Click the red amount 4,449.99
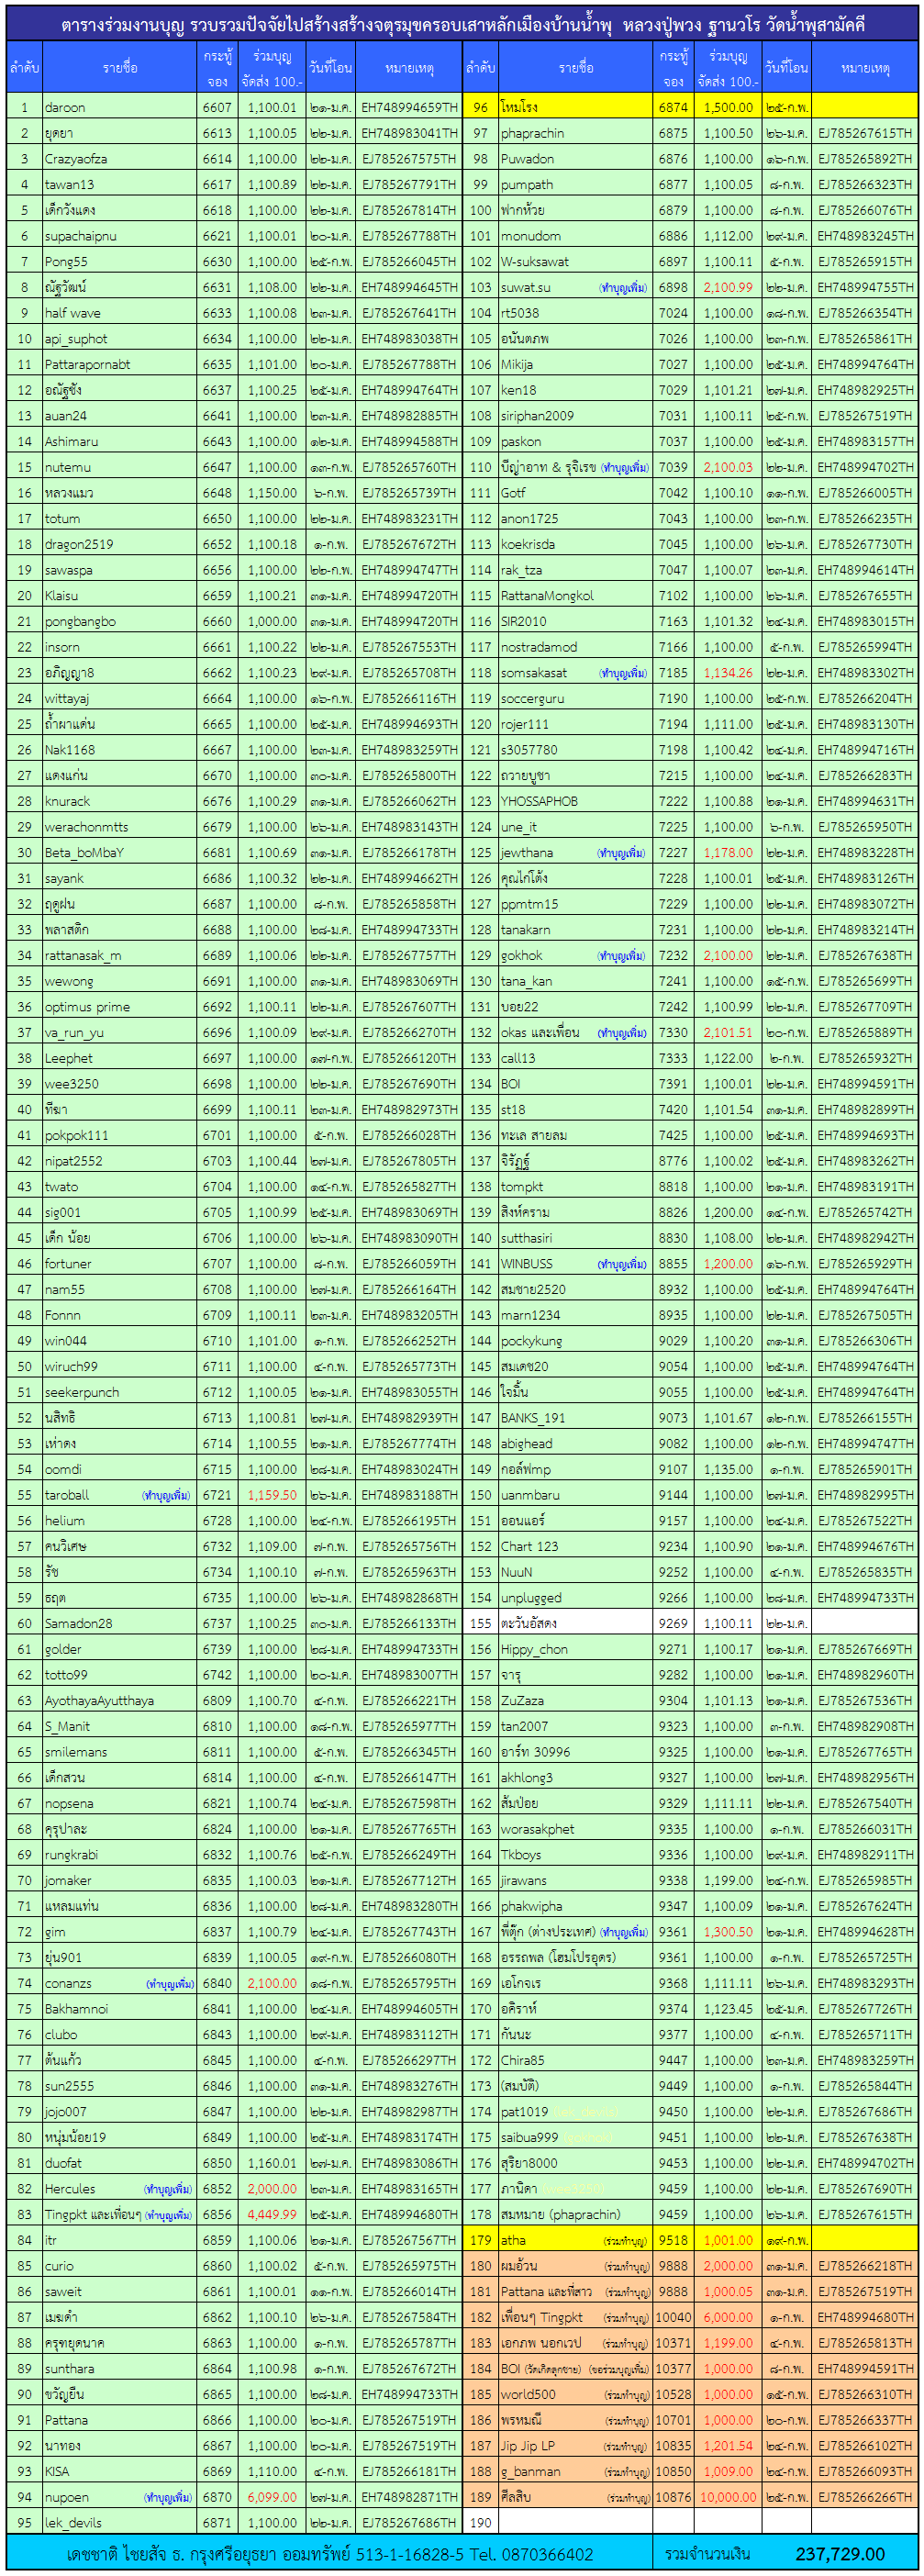The height and width of the screenshot is (2576, 924). coord(271,2214)
